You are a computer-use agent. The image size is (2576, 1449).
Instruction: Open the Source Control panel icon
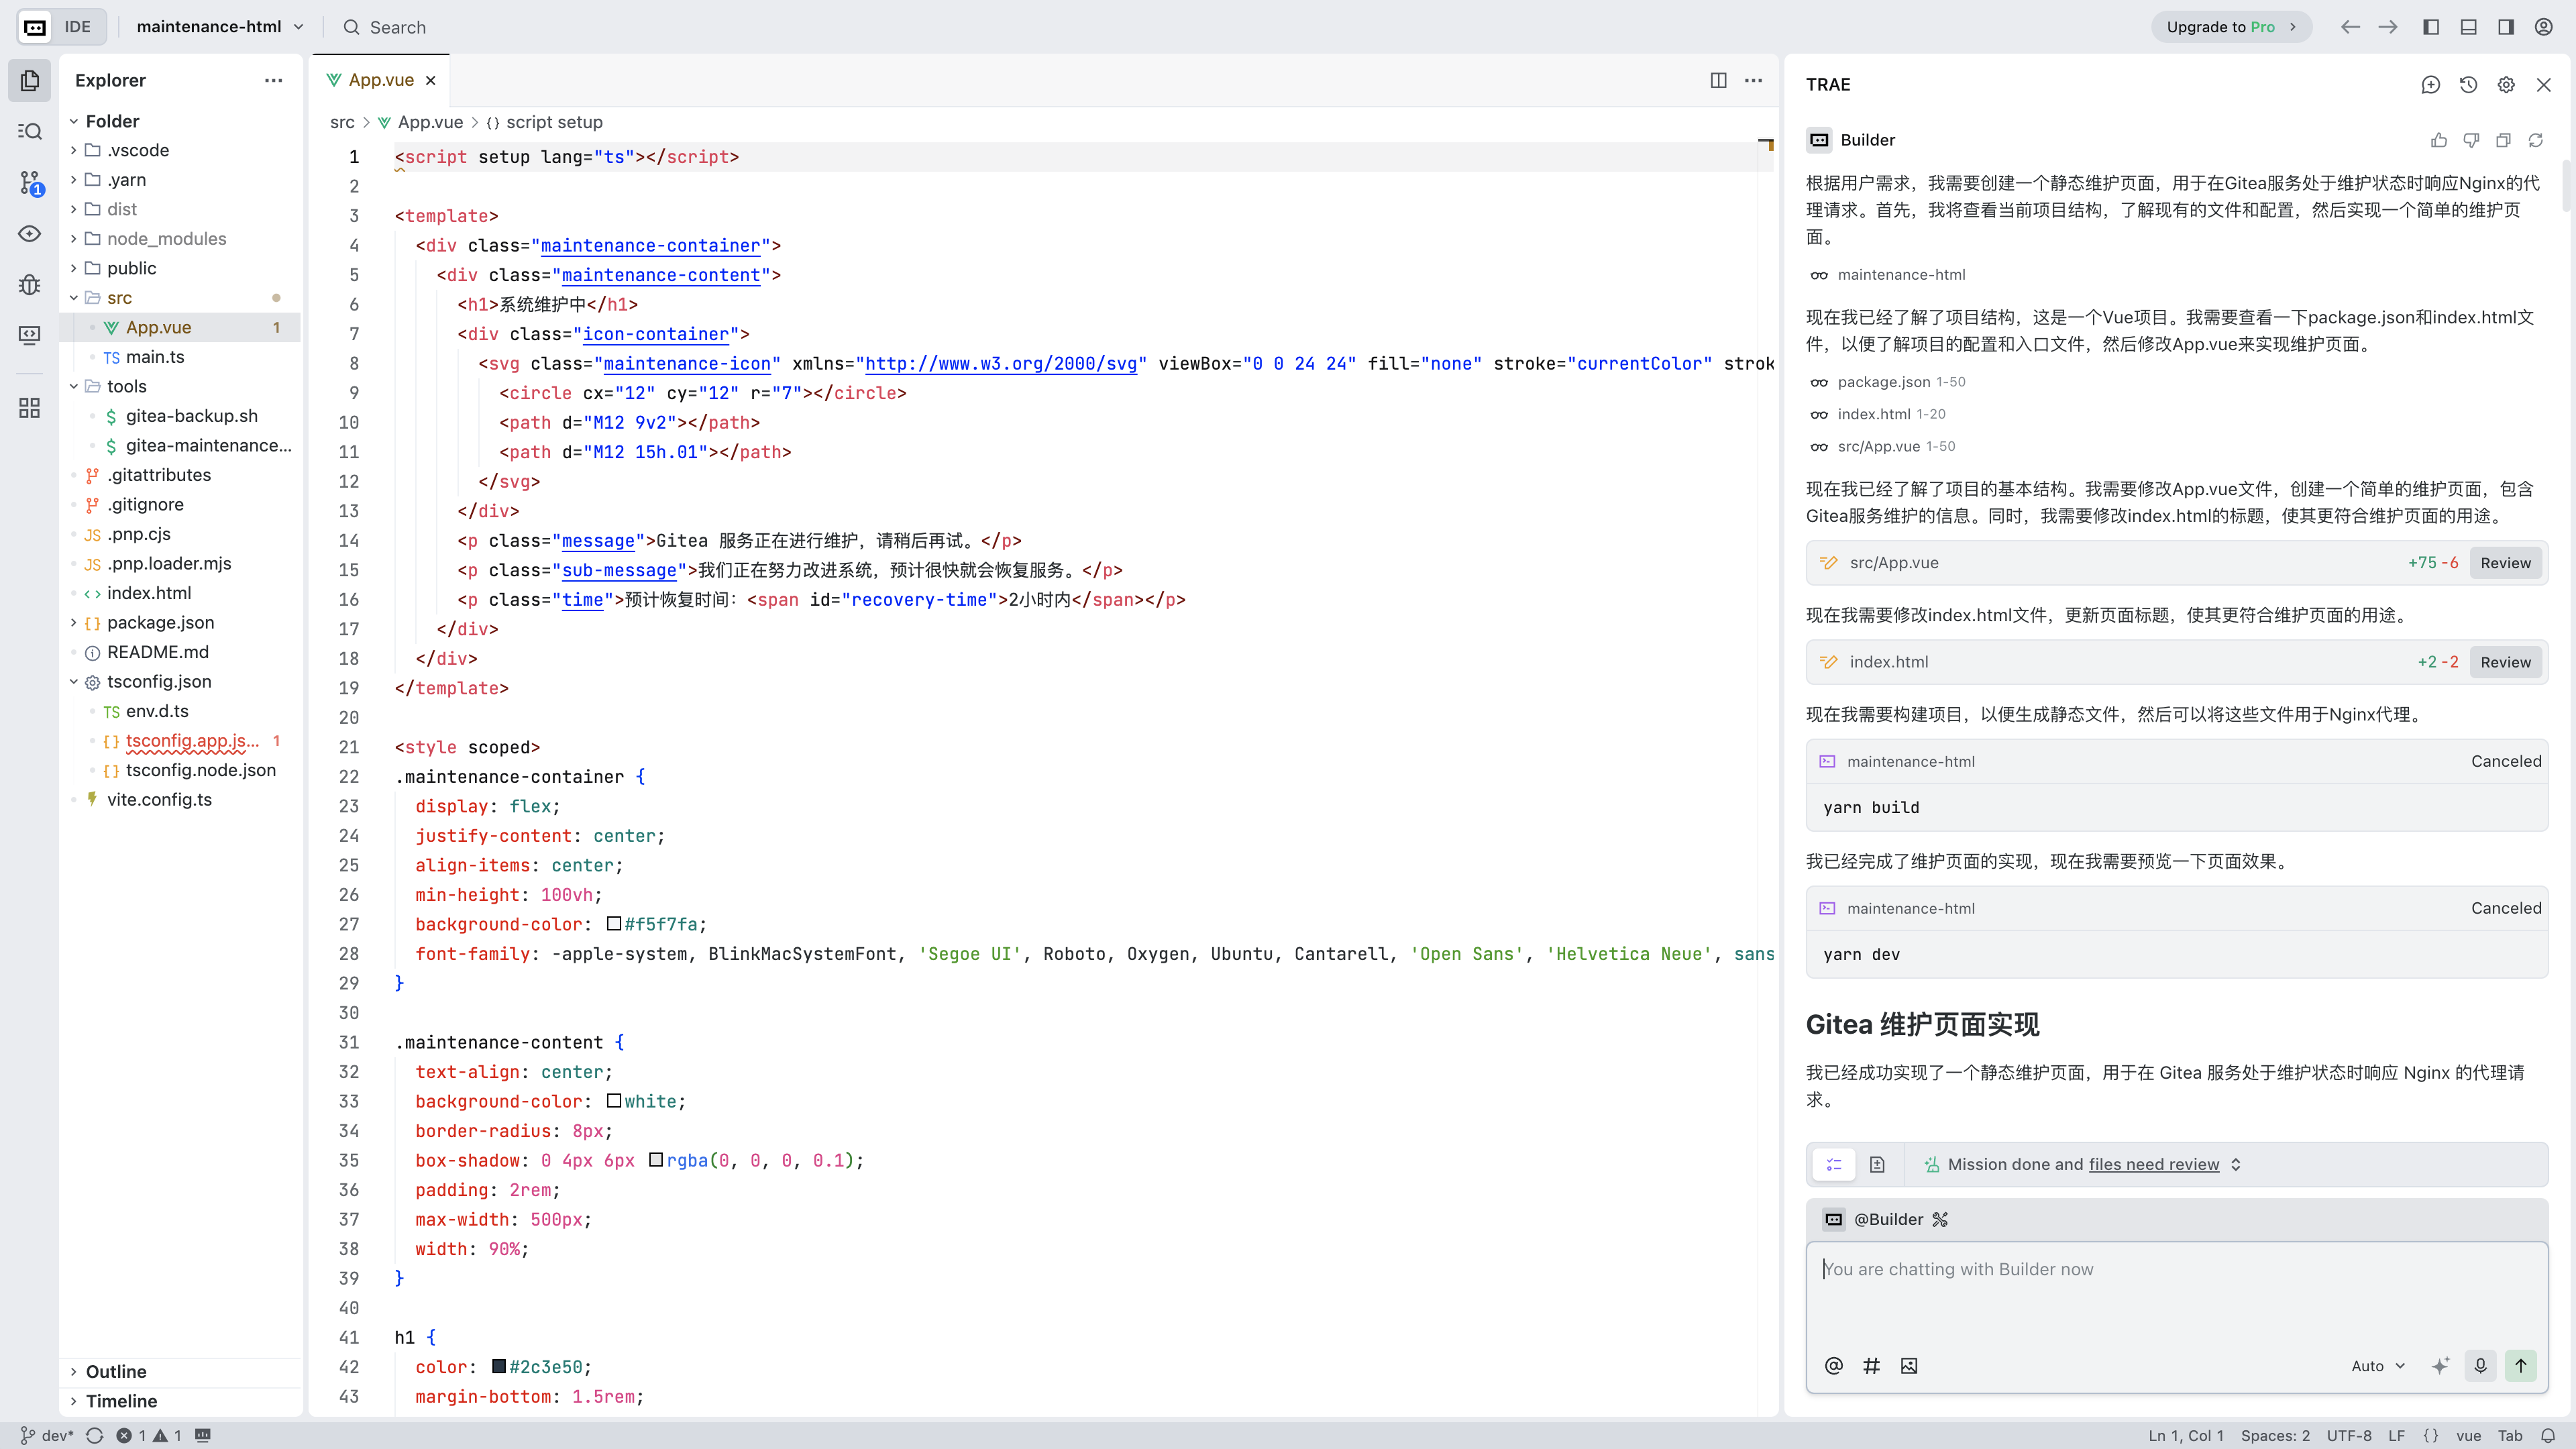[29, 182]
